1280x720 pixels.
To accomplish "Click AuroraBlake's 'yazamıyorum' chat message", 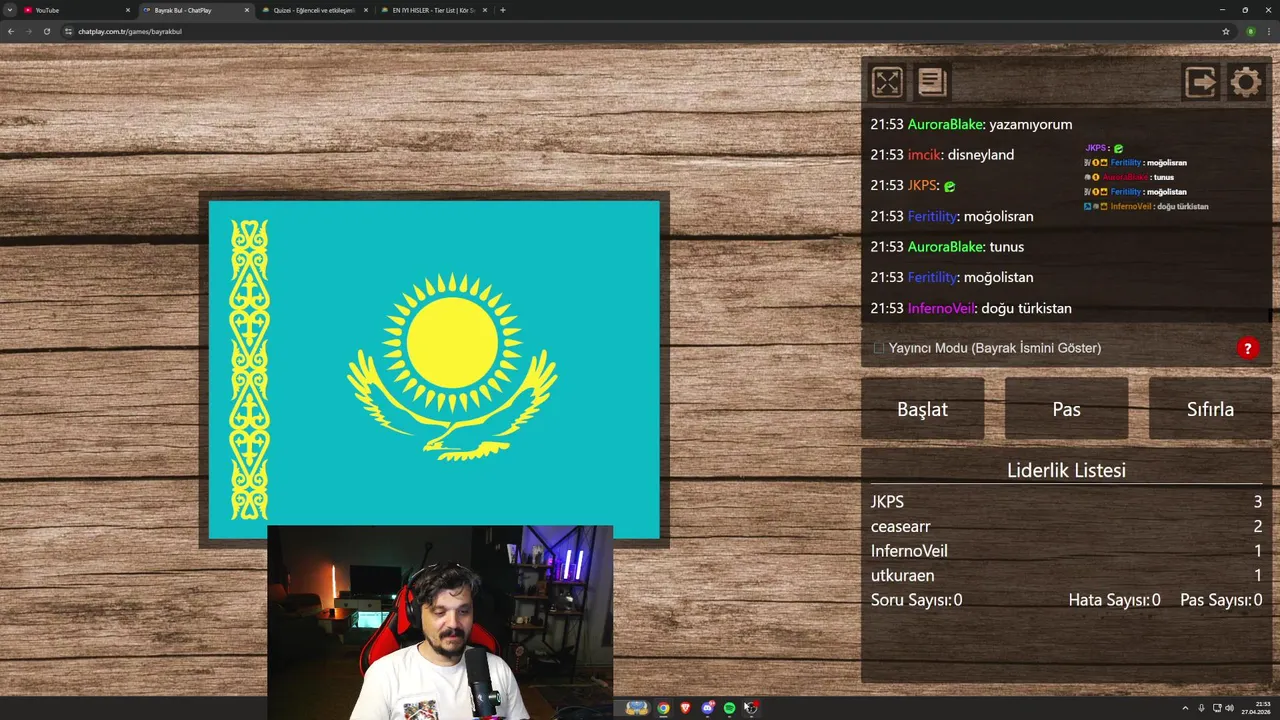I will tap(971, 124).
